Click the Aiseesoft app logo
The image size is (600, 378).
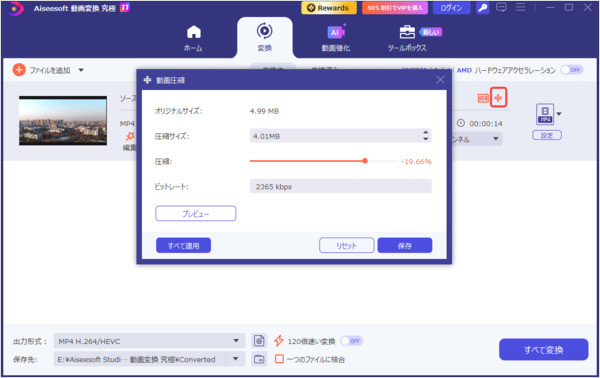[x=15, y=8]
